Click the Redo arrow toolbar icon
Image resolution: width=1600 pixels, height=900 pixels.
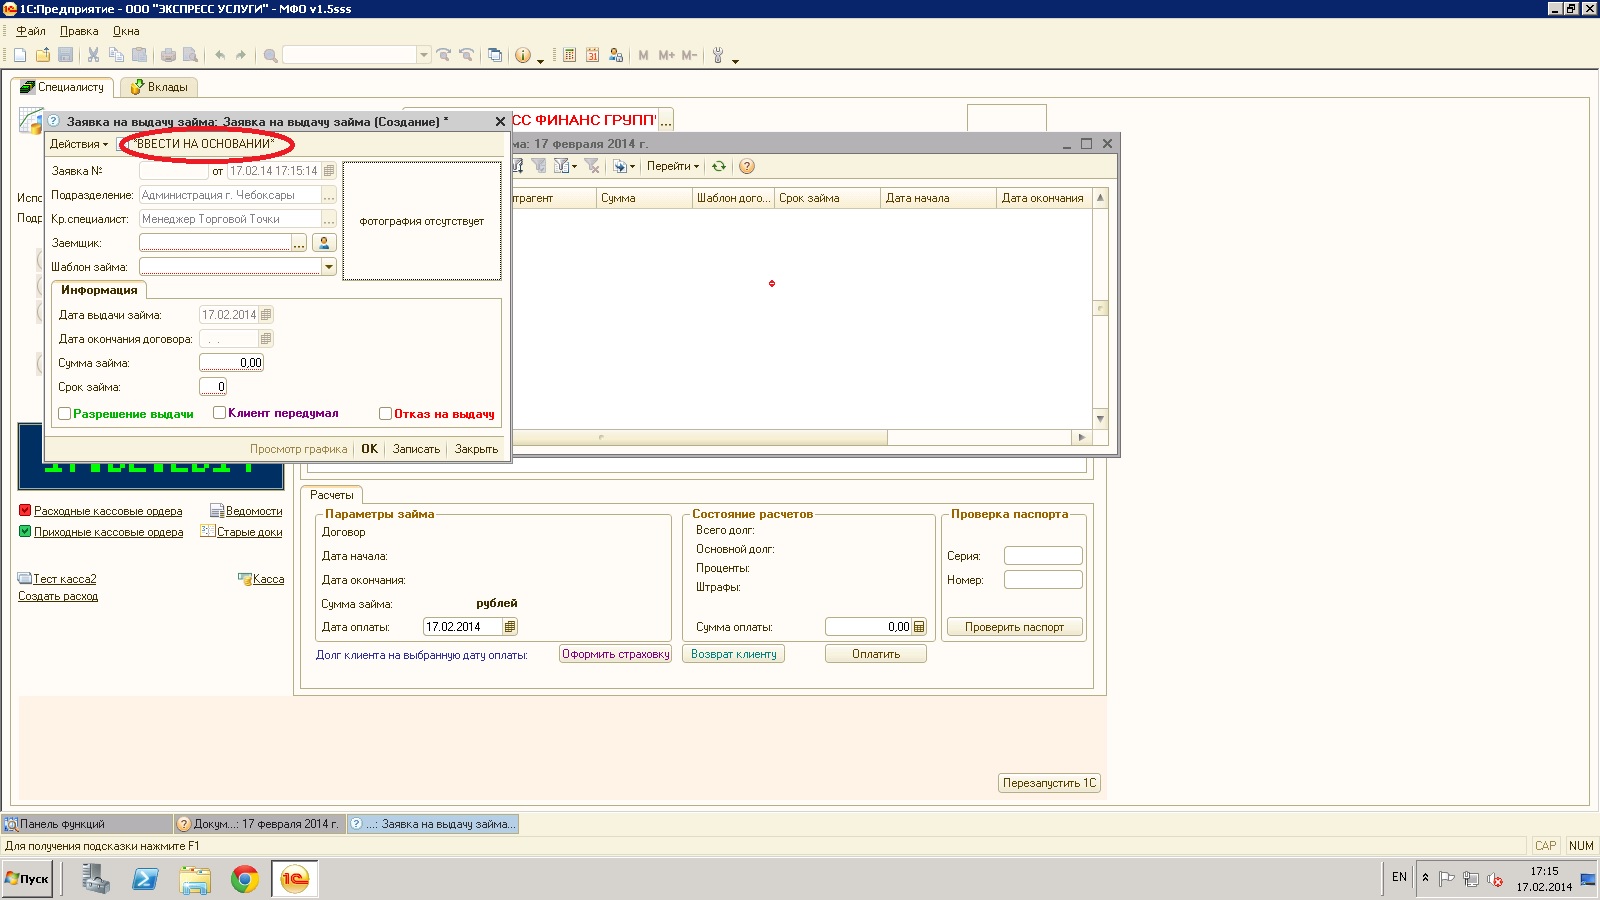(241, 55)
